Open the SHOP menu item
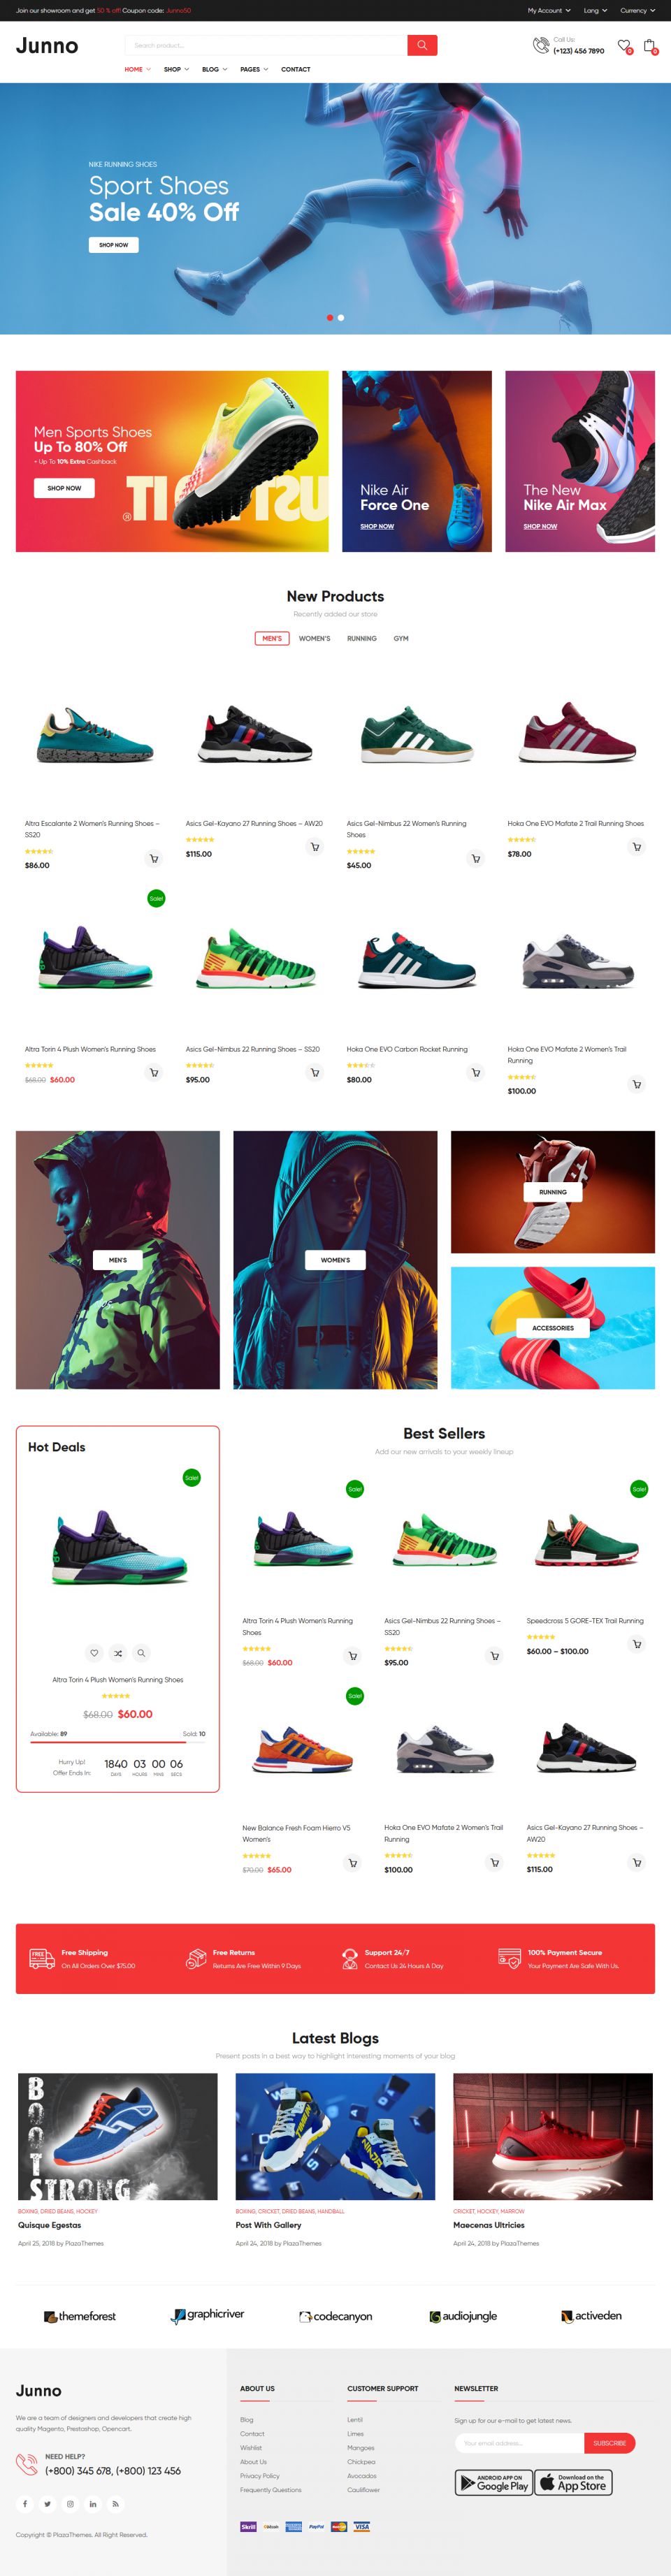The height and width of the screenshot is (2576, 671). click(176, 69)
